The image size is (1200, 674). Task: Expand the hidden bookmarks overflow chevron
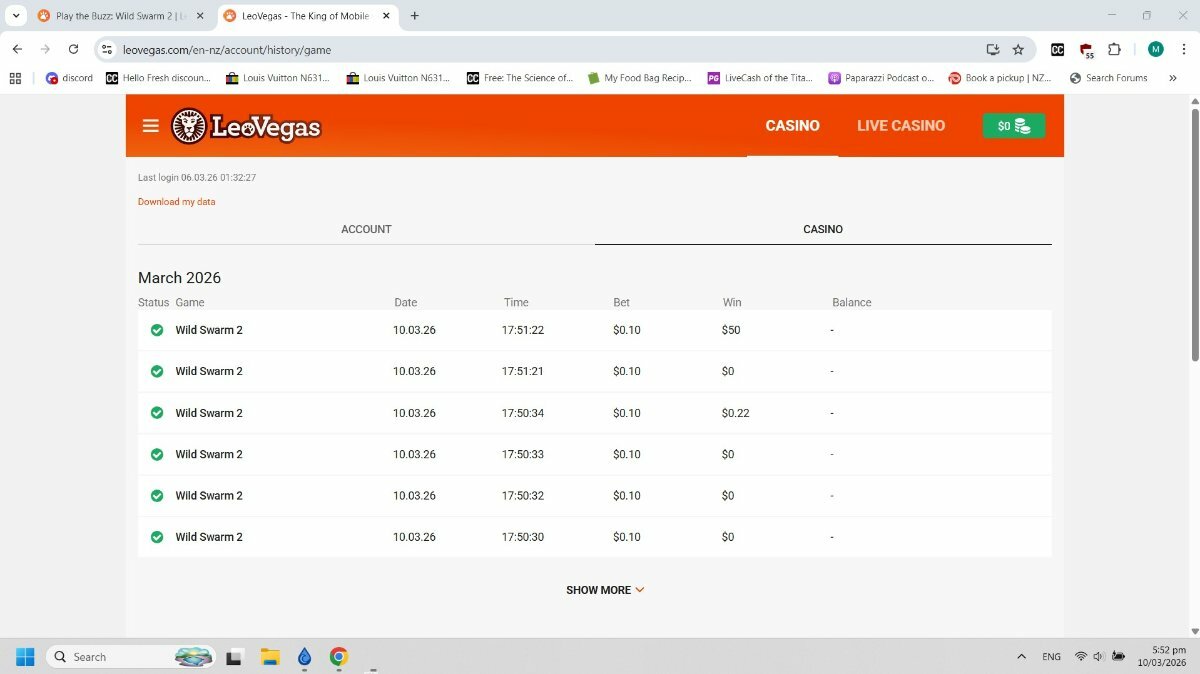1172,78
